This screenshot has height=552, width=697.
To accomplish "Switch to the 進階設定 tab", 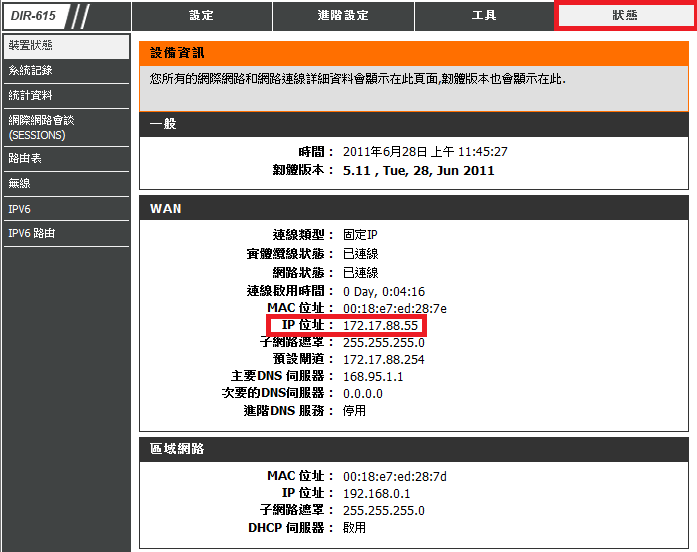I will [343, 16].
